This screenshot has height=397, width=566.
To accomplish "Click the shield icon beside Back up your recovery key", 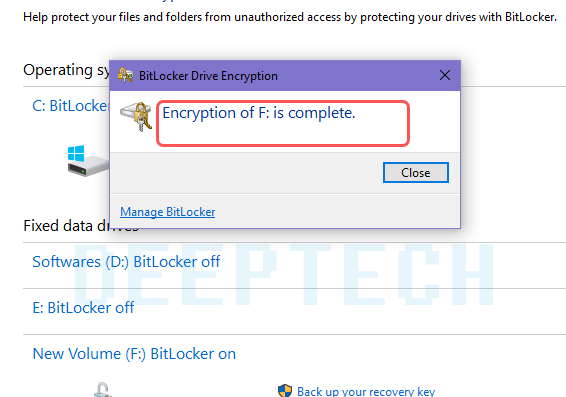I will click(285, 391).
